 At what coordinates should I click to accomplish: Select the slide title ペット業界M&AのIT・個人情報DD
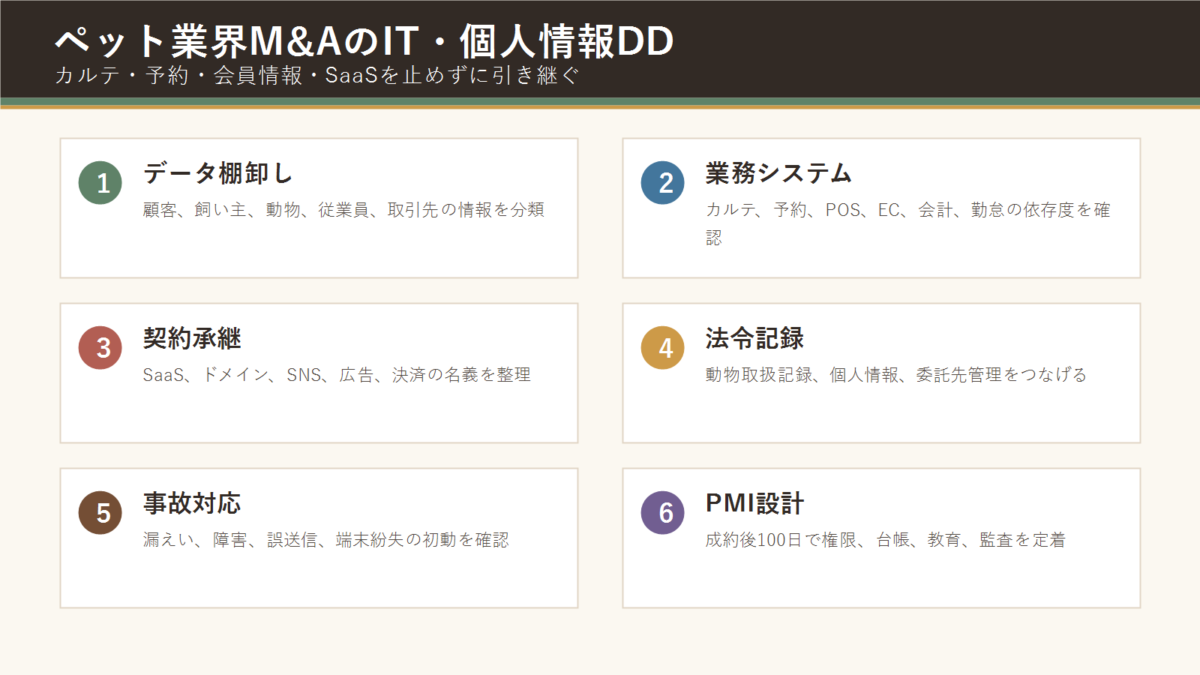coord(363,40)
